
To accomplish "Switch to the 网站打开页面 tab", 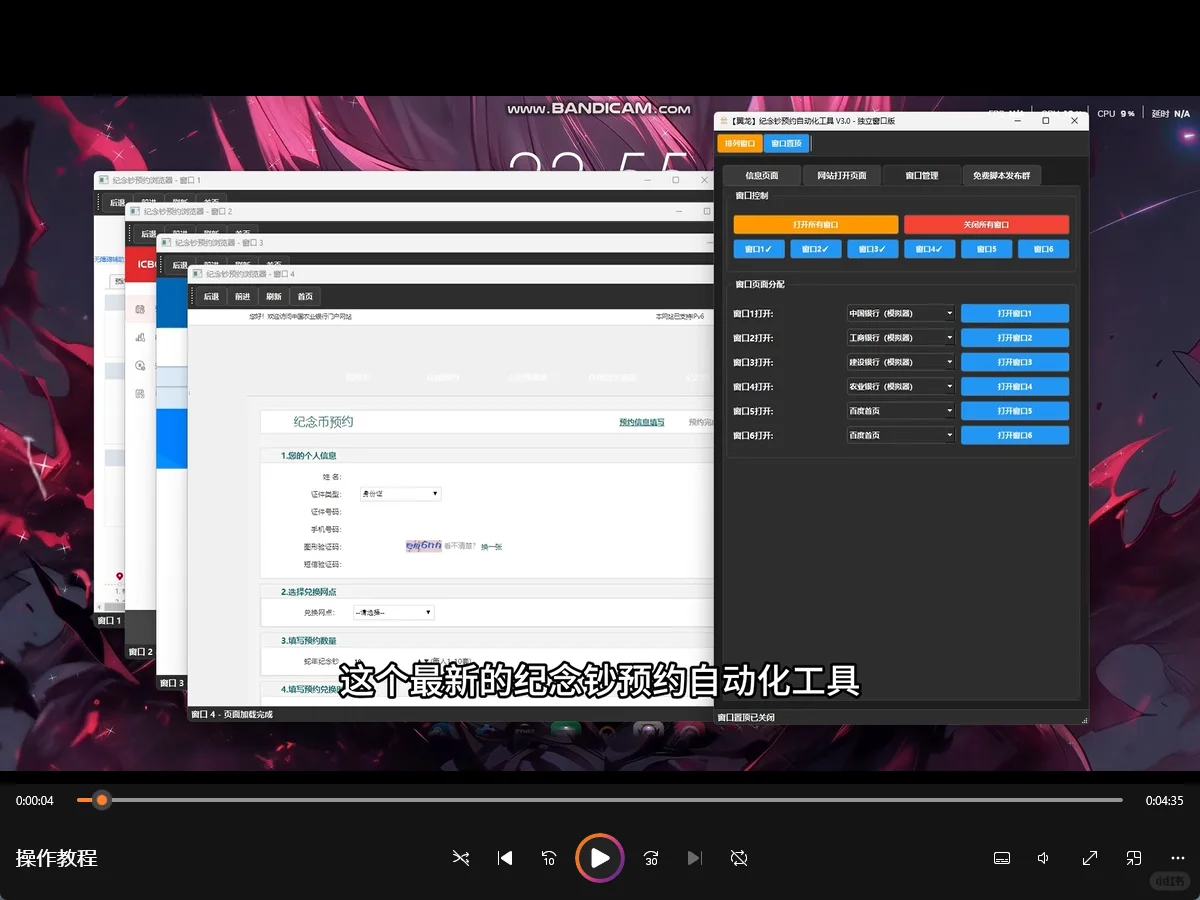I will 841,175.
